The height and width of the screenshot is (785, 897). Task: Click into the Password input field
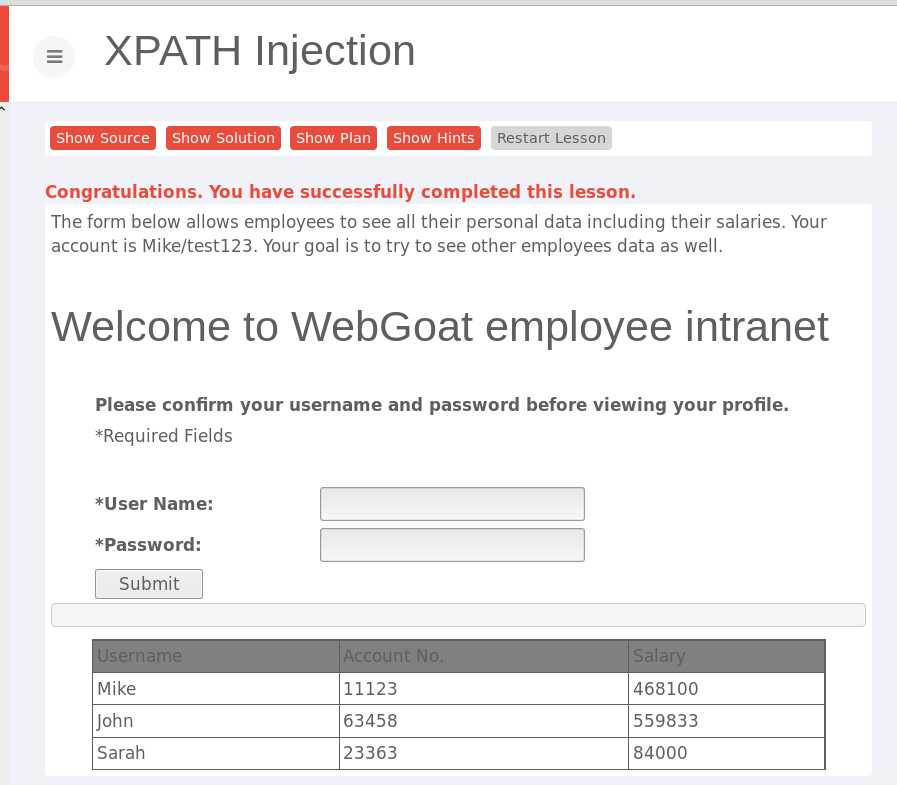[x=452, y=545]
